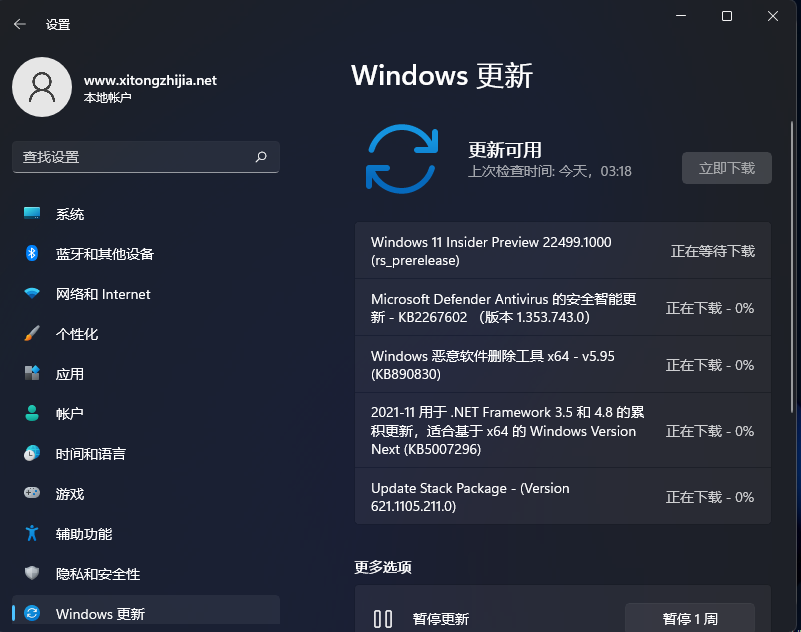Select Windows 更新 in the sidebar
The height and width of the screenshot is (632, 801).
(146, 610)
